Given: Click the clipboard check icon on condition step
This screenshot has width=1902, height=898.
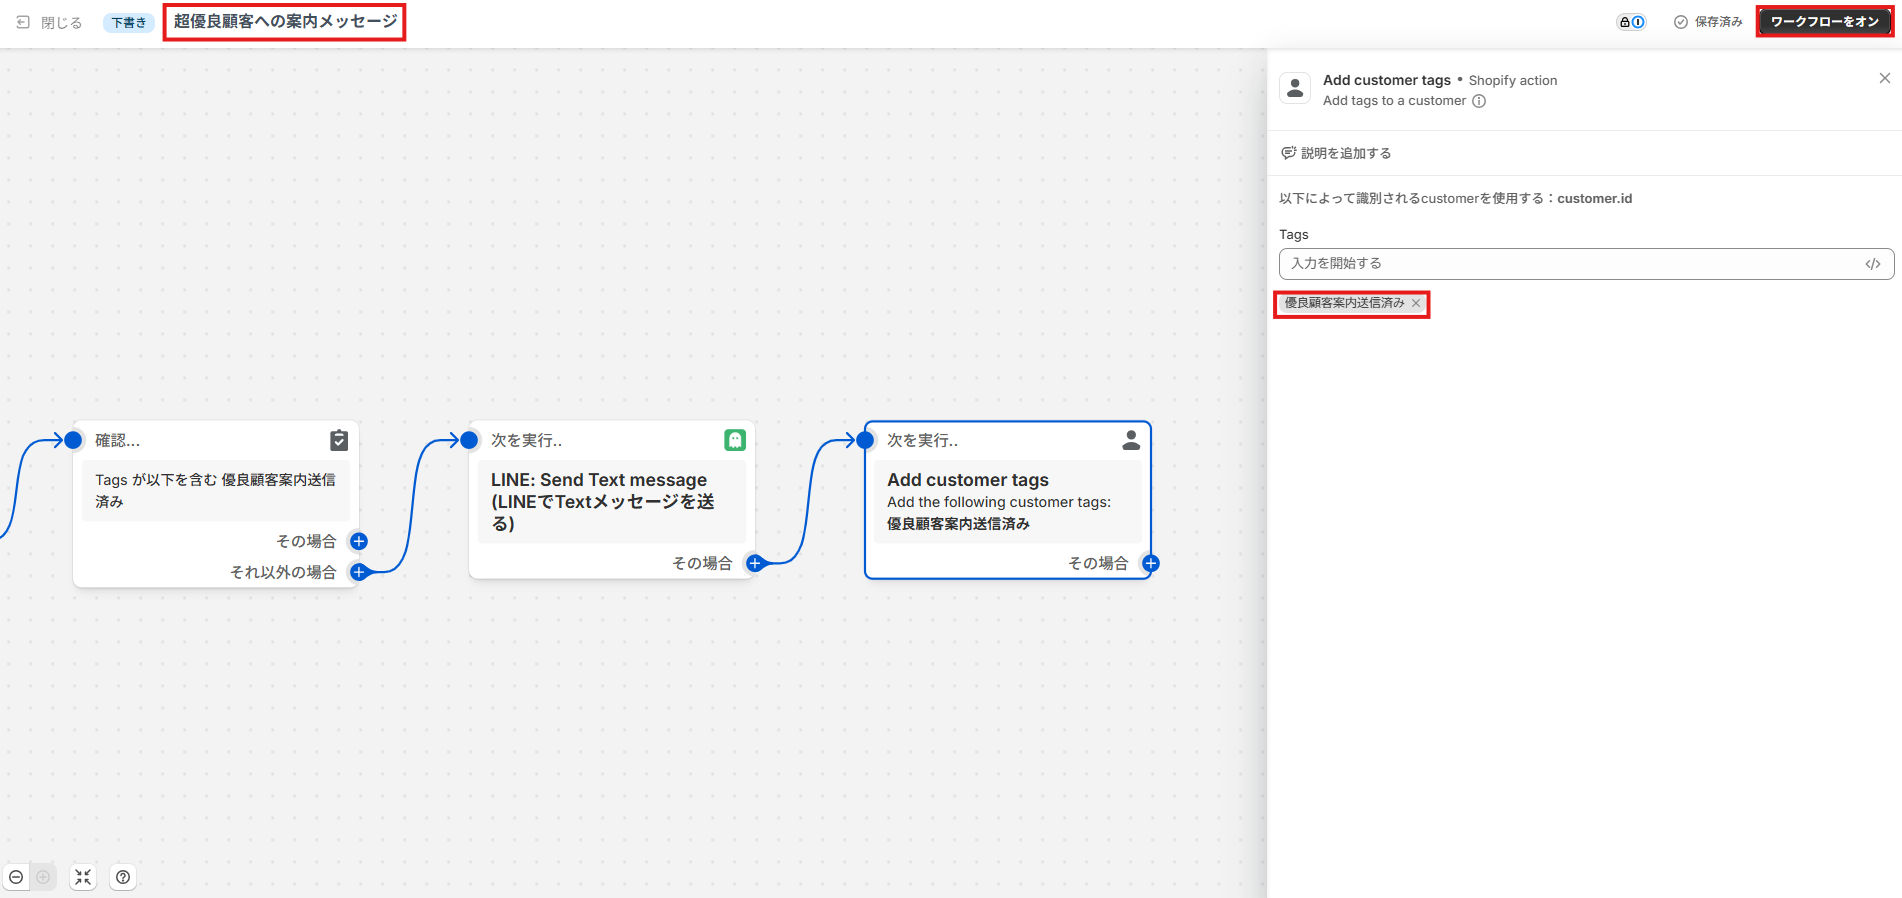Looking at the screenshot, I should click(x=339, y=440).
